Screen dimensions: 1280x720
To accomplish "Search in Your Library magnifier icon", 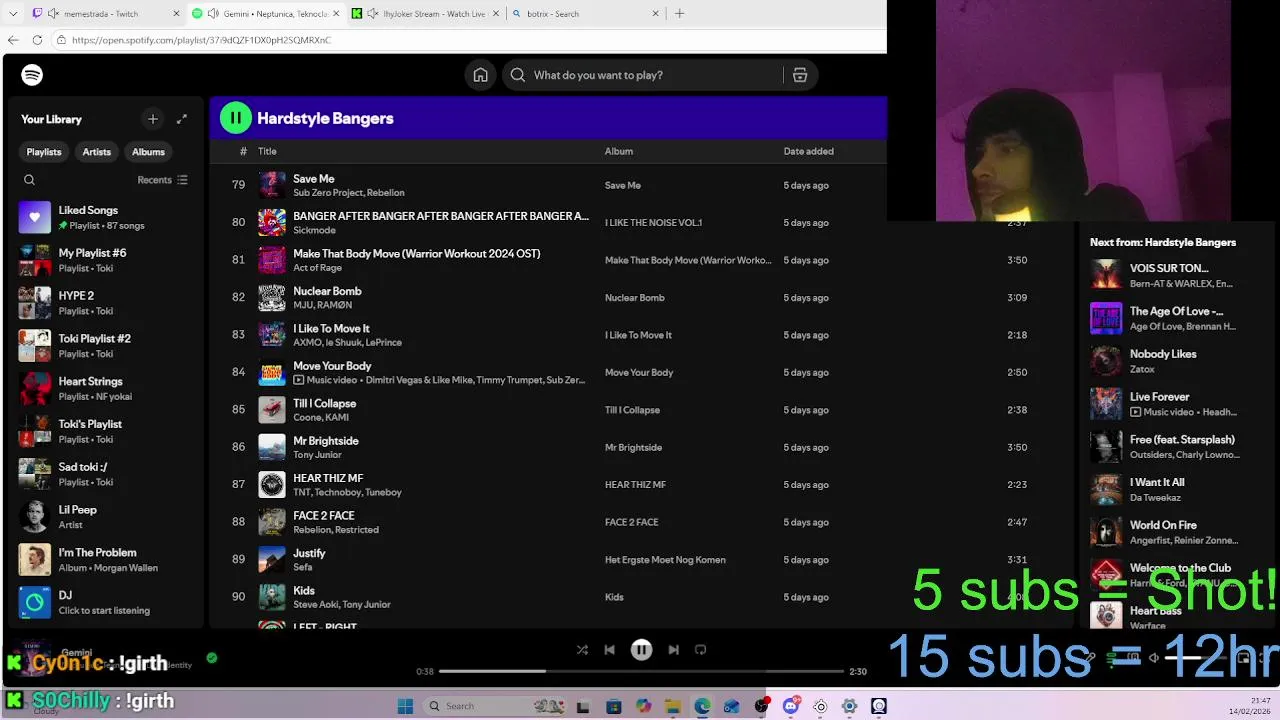I will click(29, 180).
